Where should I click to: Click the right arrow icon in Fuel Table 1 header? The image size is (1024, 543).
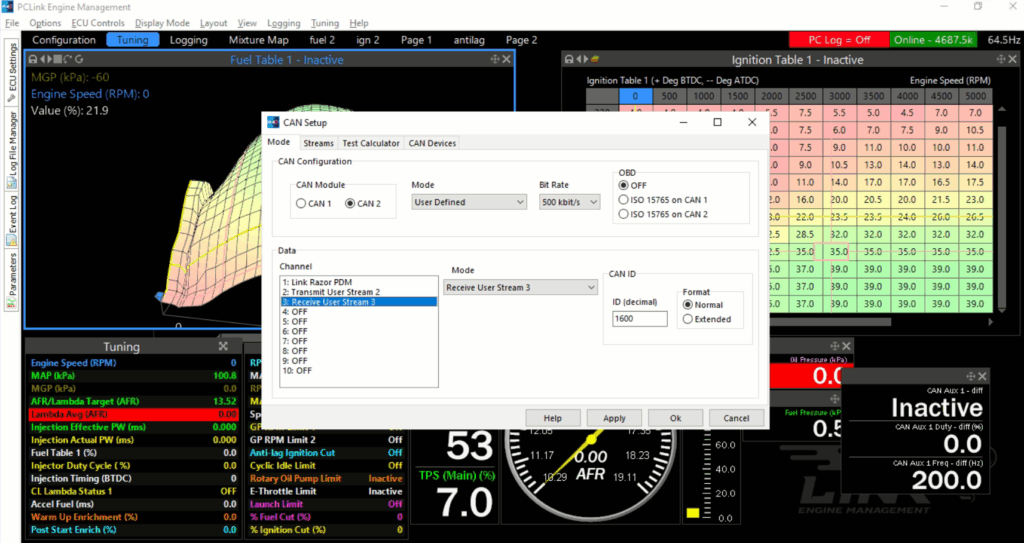(50, 59)
